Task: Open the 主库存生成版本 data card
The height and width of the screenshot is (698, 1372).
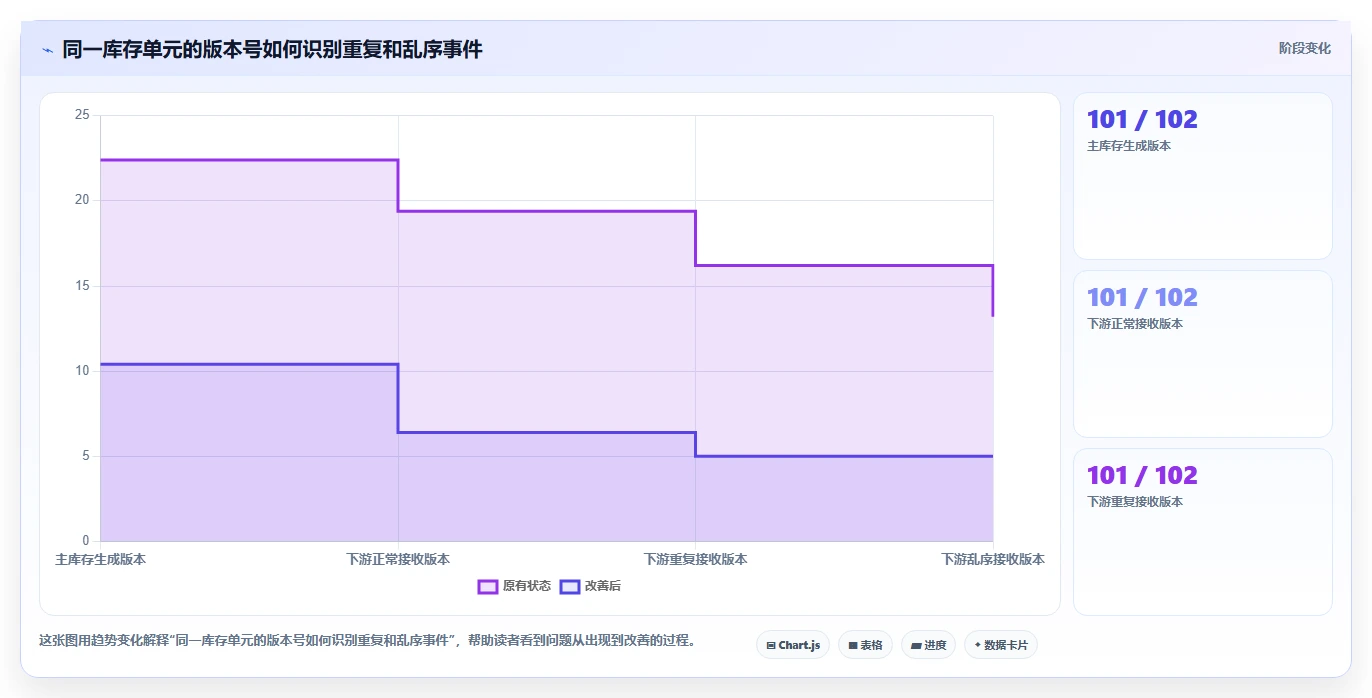Action: (x=1203, y=176)
